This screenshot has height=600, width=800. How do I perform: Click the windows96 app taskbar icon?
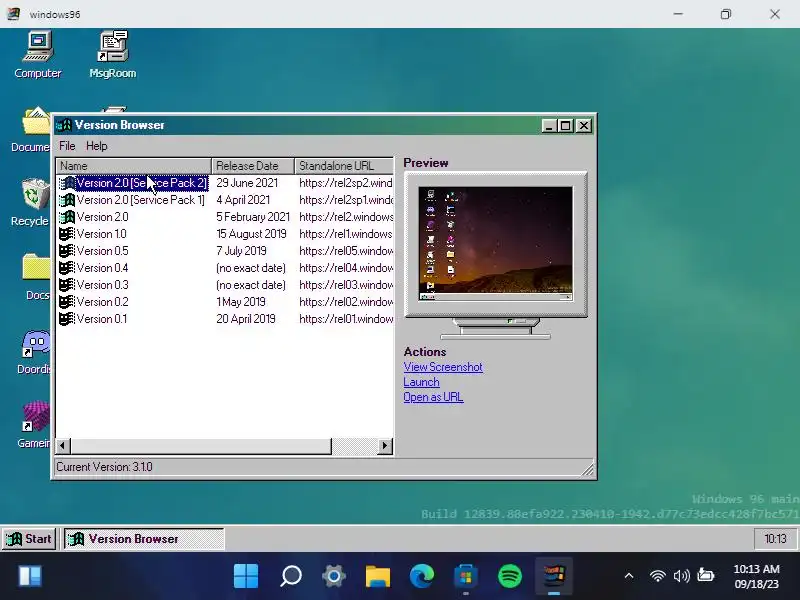tap(554, 576)
